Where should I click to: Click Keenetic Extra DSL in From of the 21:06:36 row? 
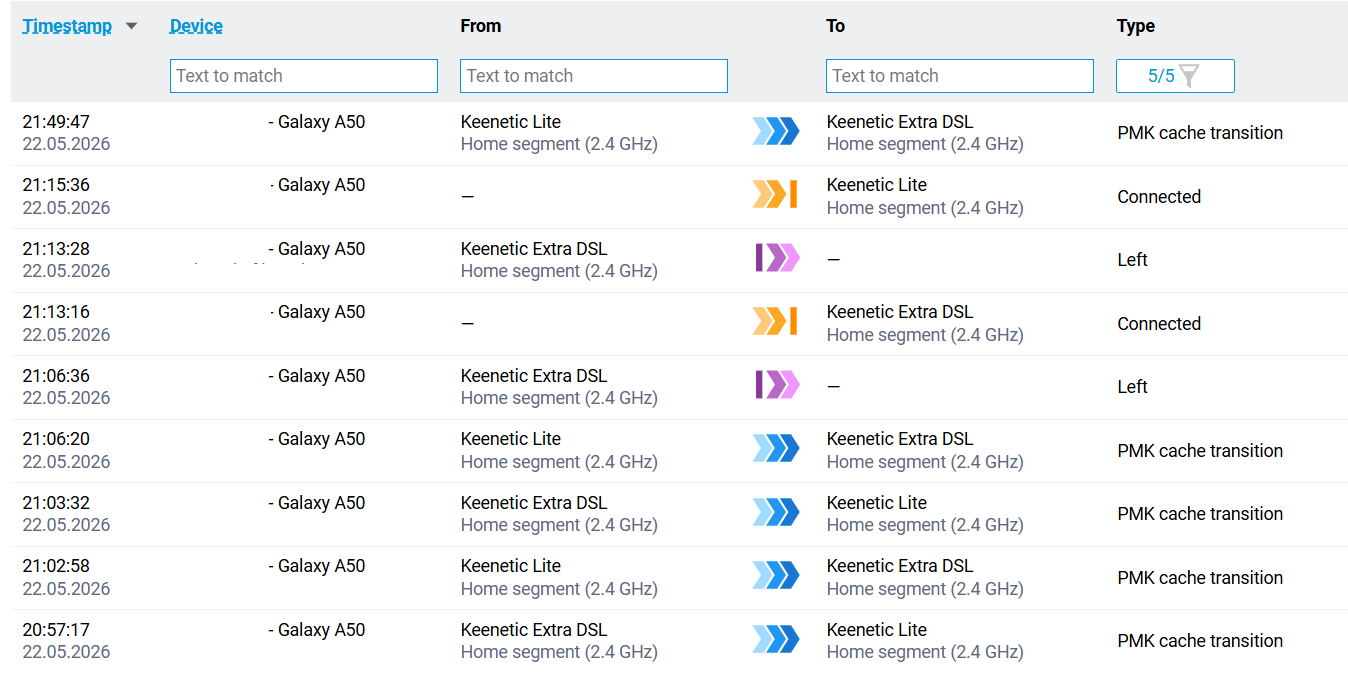(534, 376)
